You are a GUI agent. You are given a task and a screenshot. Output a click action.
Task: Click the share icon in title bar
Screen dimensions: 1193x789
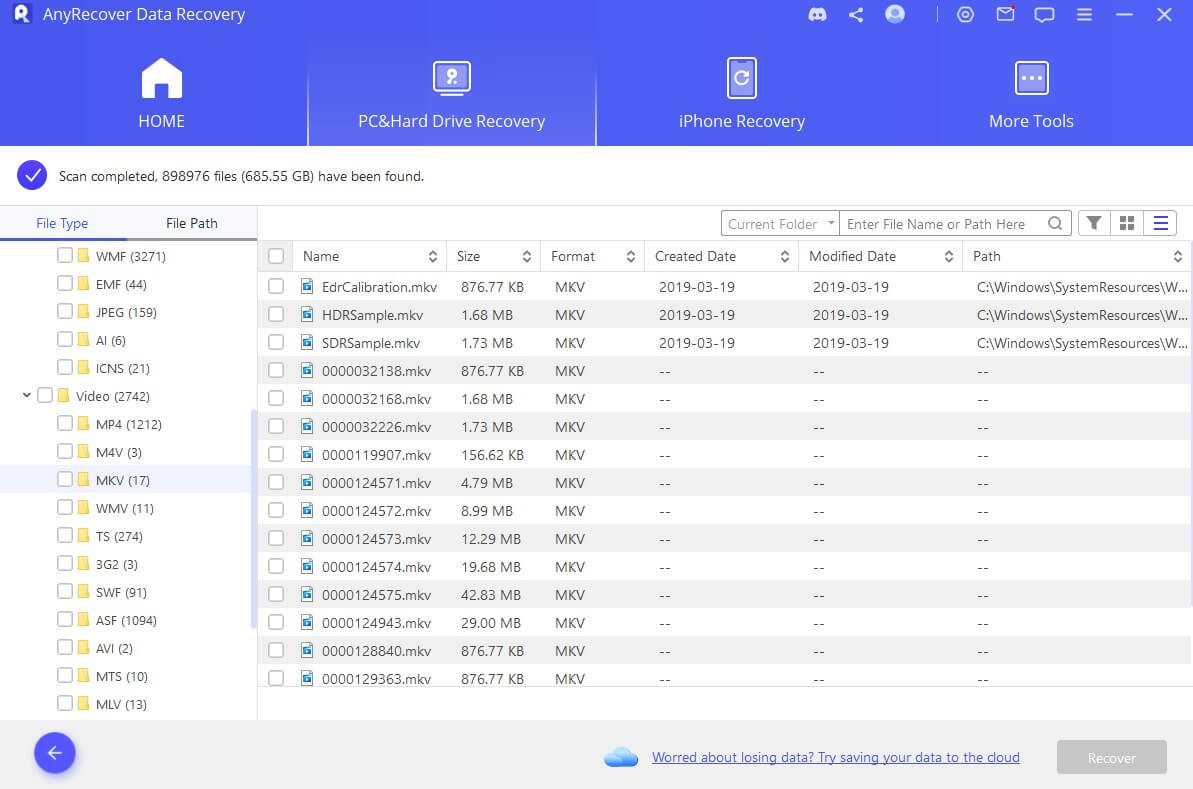click(x=856, y=15)
